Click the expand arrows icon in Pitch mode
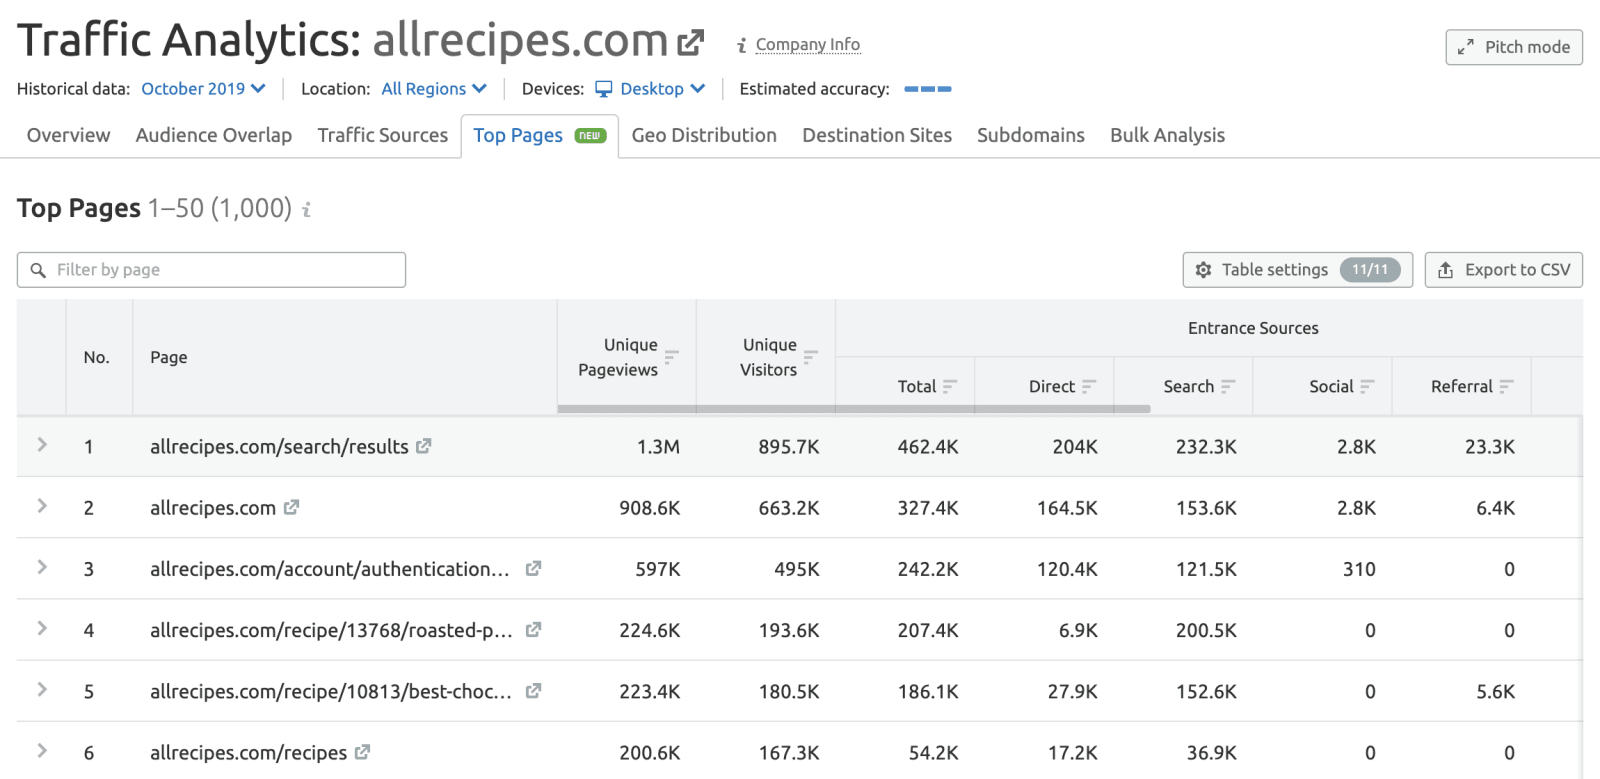The image size is (1600, 779). (x=1465, y=47)
